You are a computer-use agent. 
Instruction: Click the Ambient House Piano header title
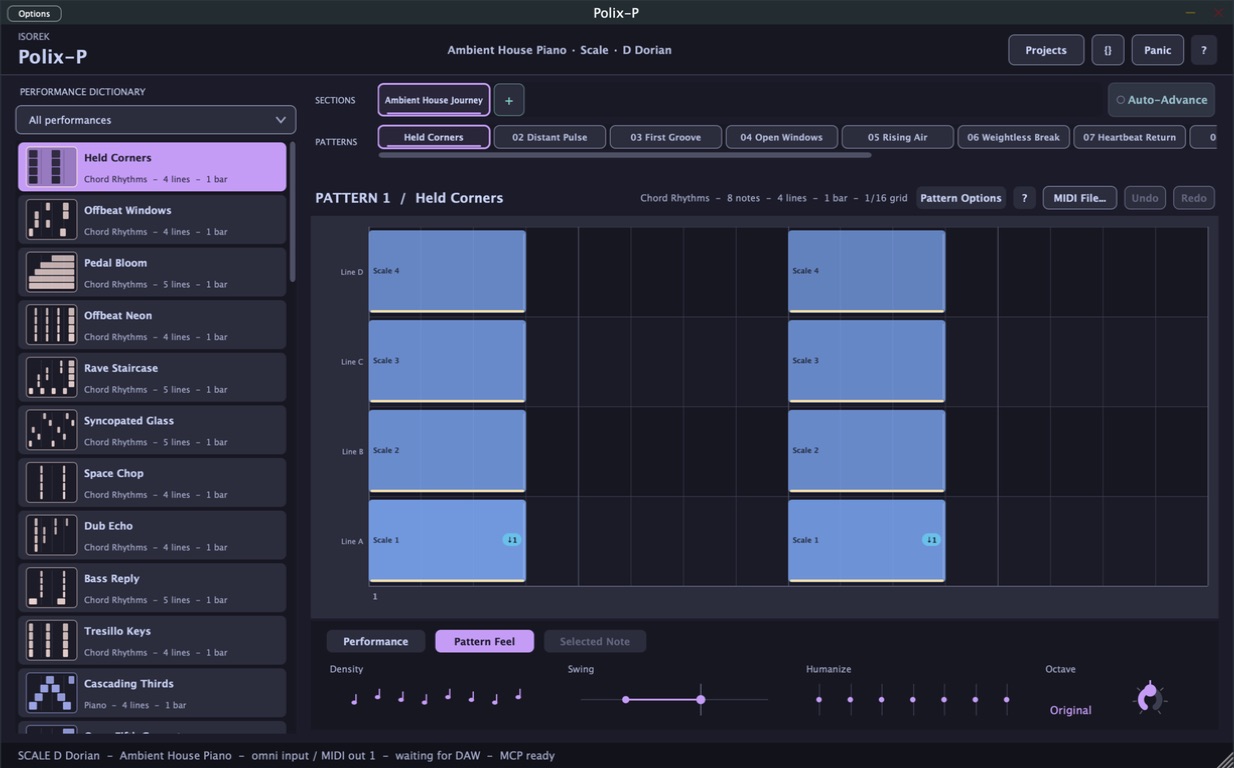pyautogui.click(x=507, y=50)
